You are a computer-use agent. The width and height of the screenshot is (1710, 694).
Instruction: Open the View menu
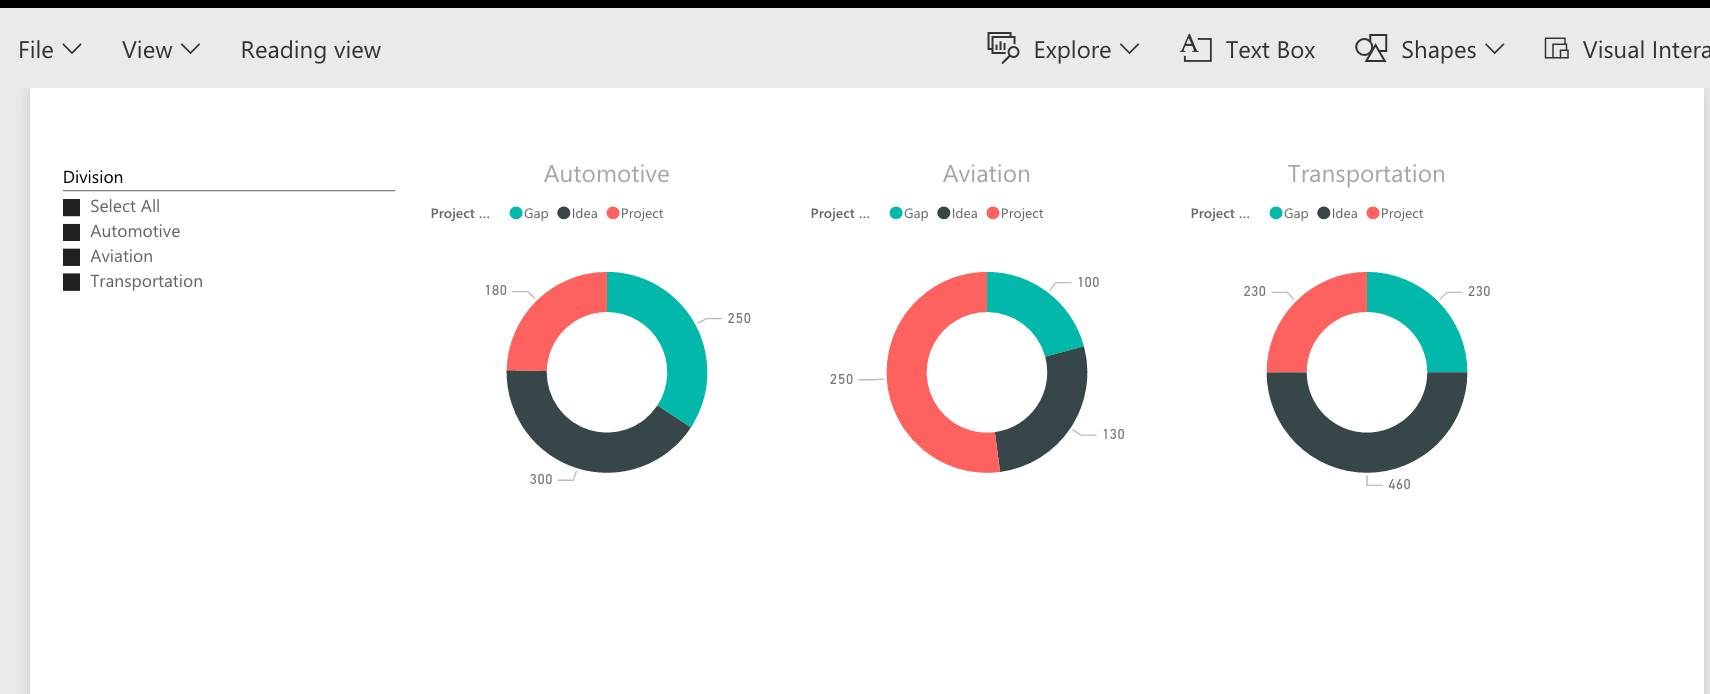tap(160, 50)
